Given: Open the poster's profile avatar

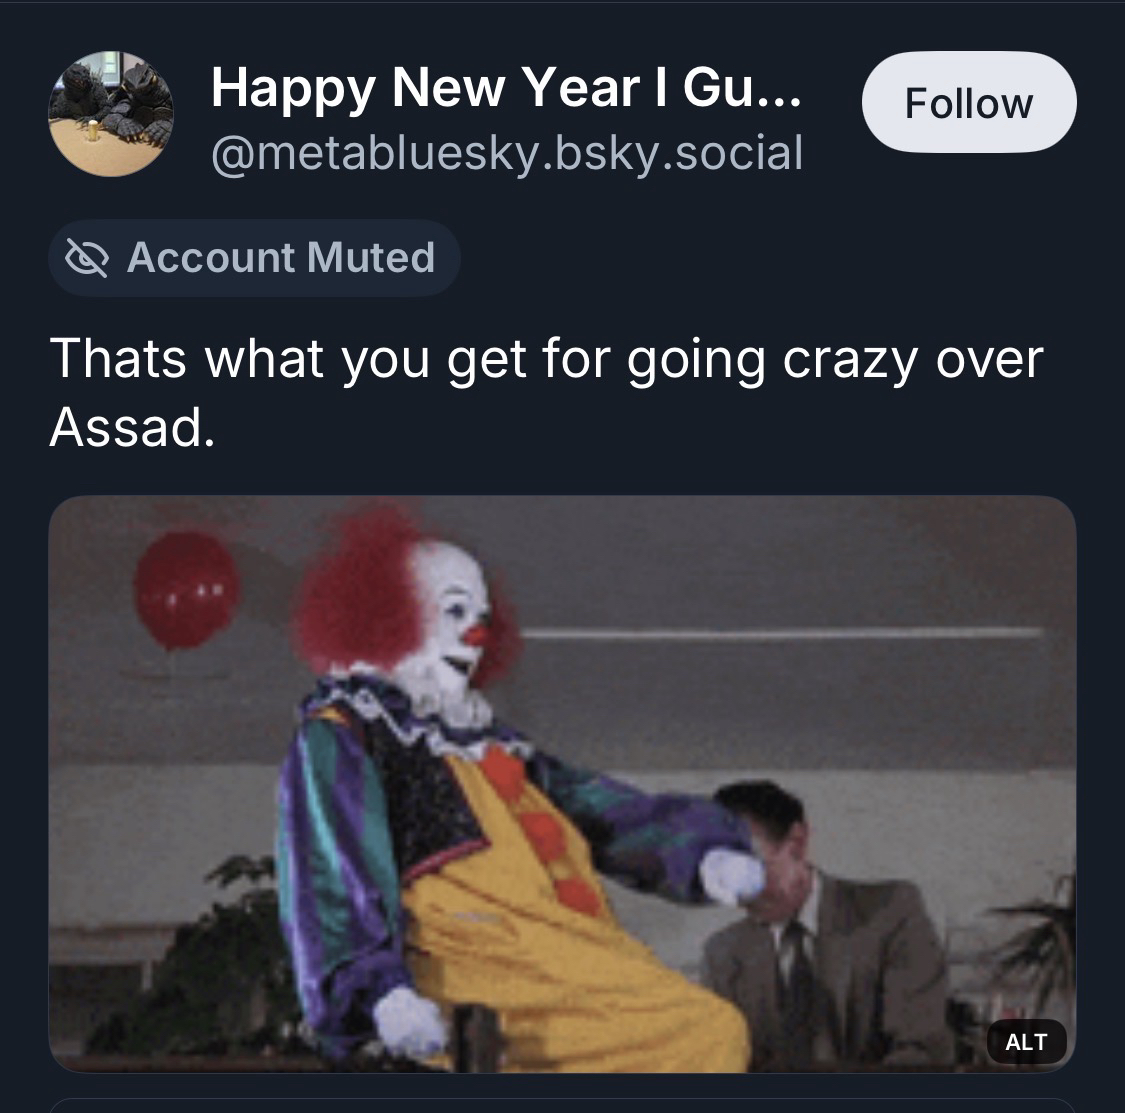Looking at the screenshot, I should pyautogui.click(x=111, y=114).
